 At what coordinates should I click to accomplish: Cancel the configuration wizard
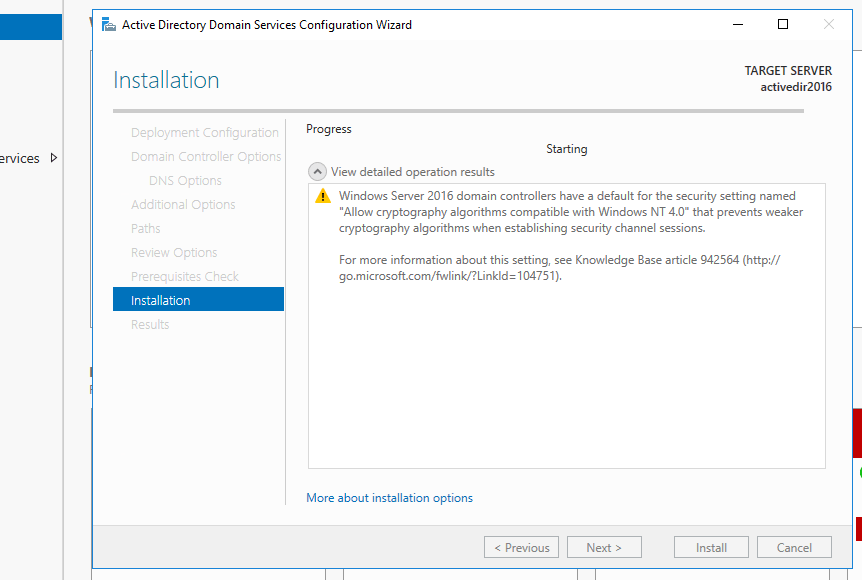[794, 548]
